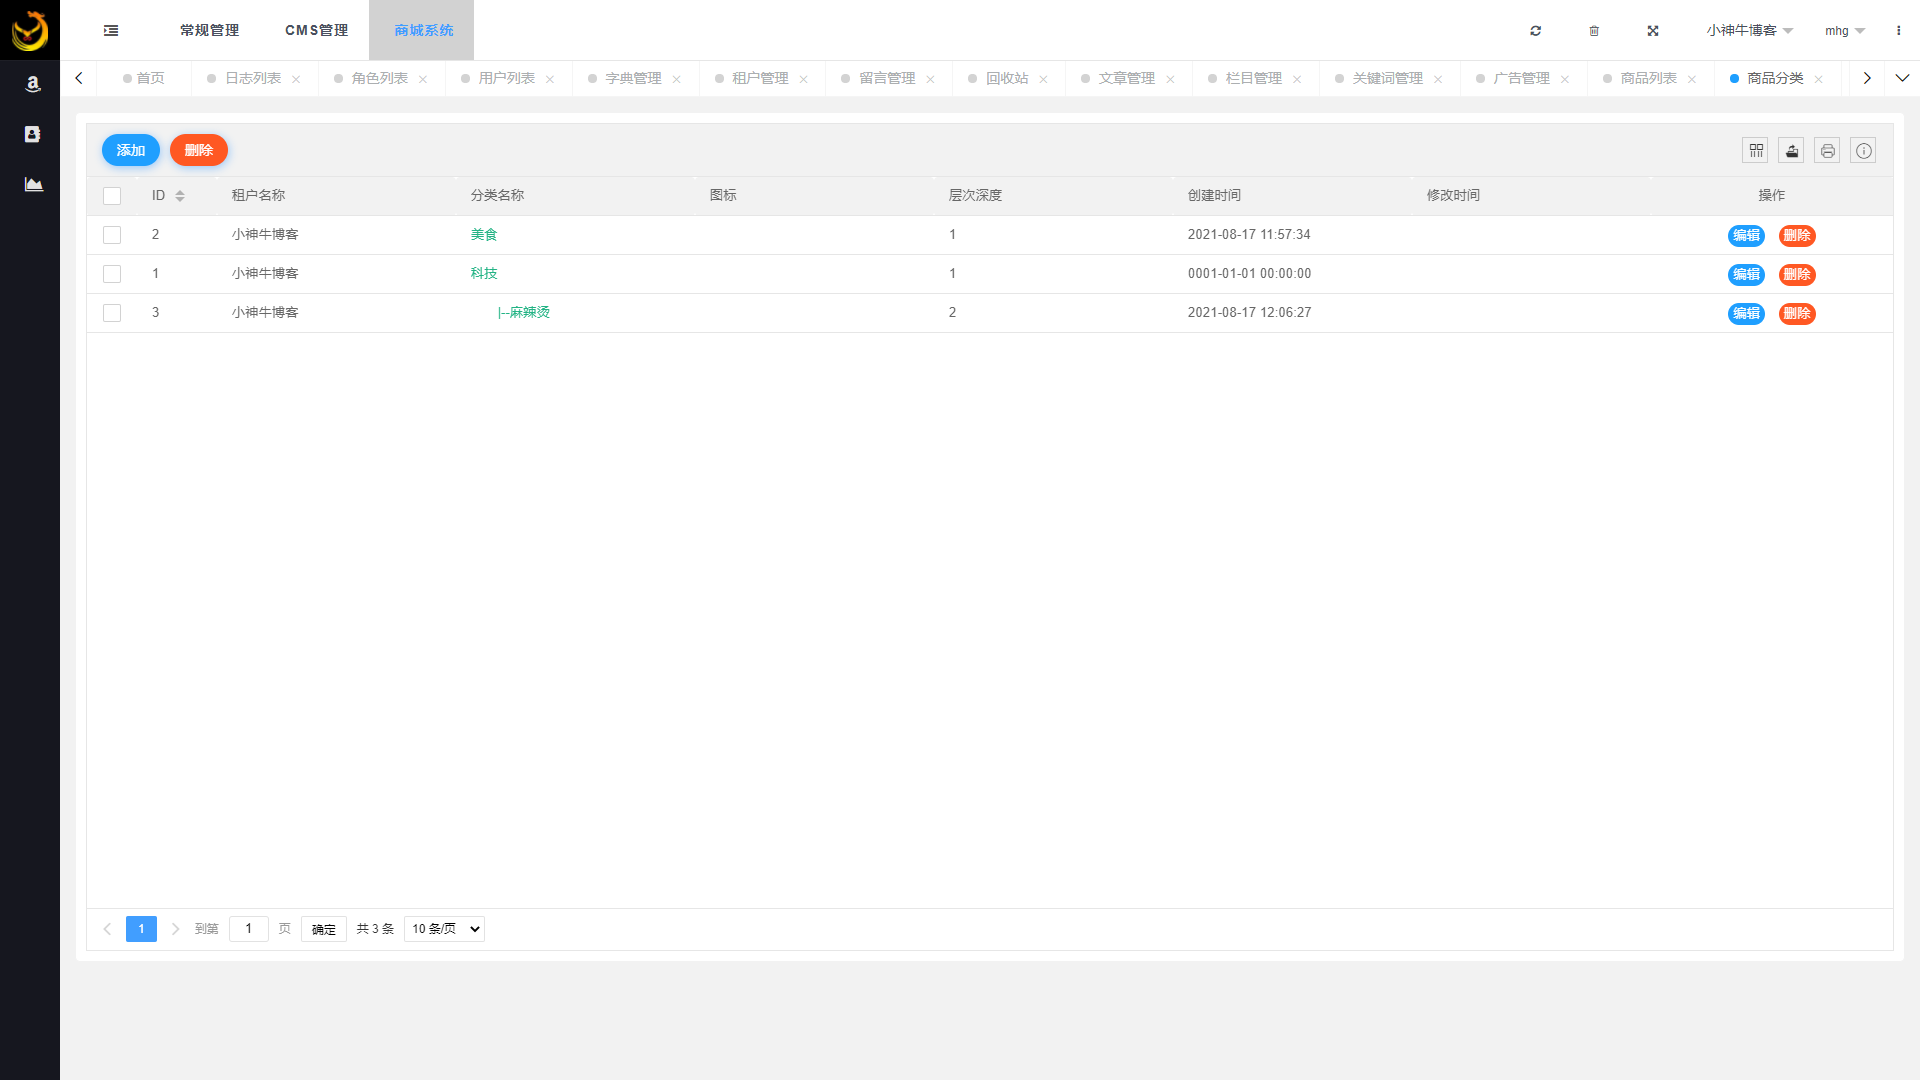Open the 商品列表 tab
1920x1080 pixels.
(x=1645, y=77)
